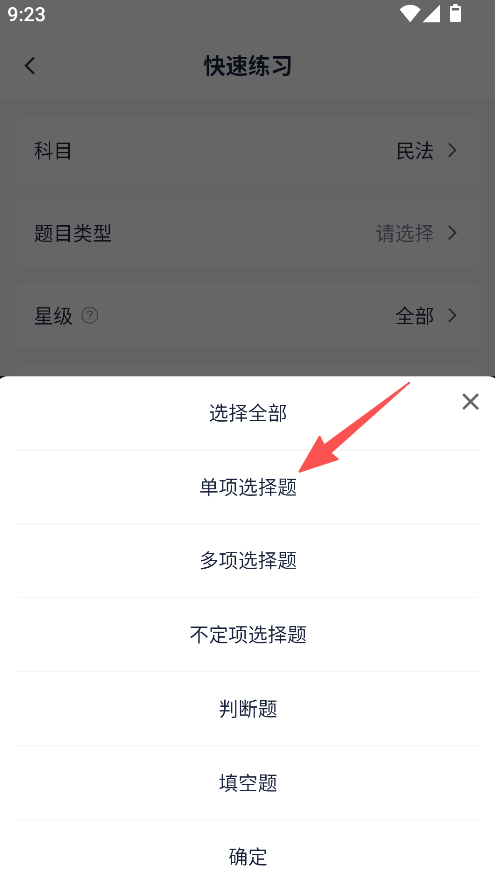
Task: Pick the 多项选择题 option
Action: (248, 560)
